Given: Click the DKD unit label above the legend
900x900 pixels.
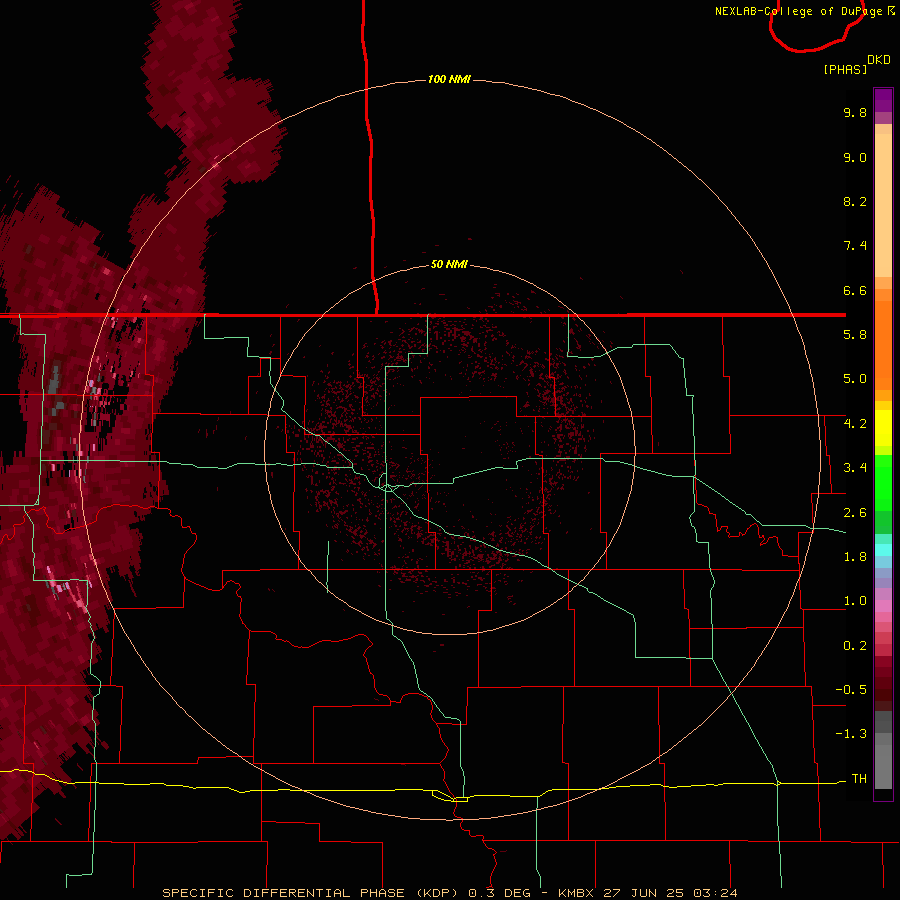Looking at the screenshot, I should click(879, 59).
